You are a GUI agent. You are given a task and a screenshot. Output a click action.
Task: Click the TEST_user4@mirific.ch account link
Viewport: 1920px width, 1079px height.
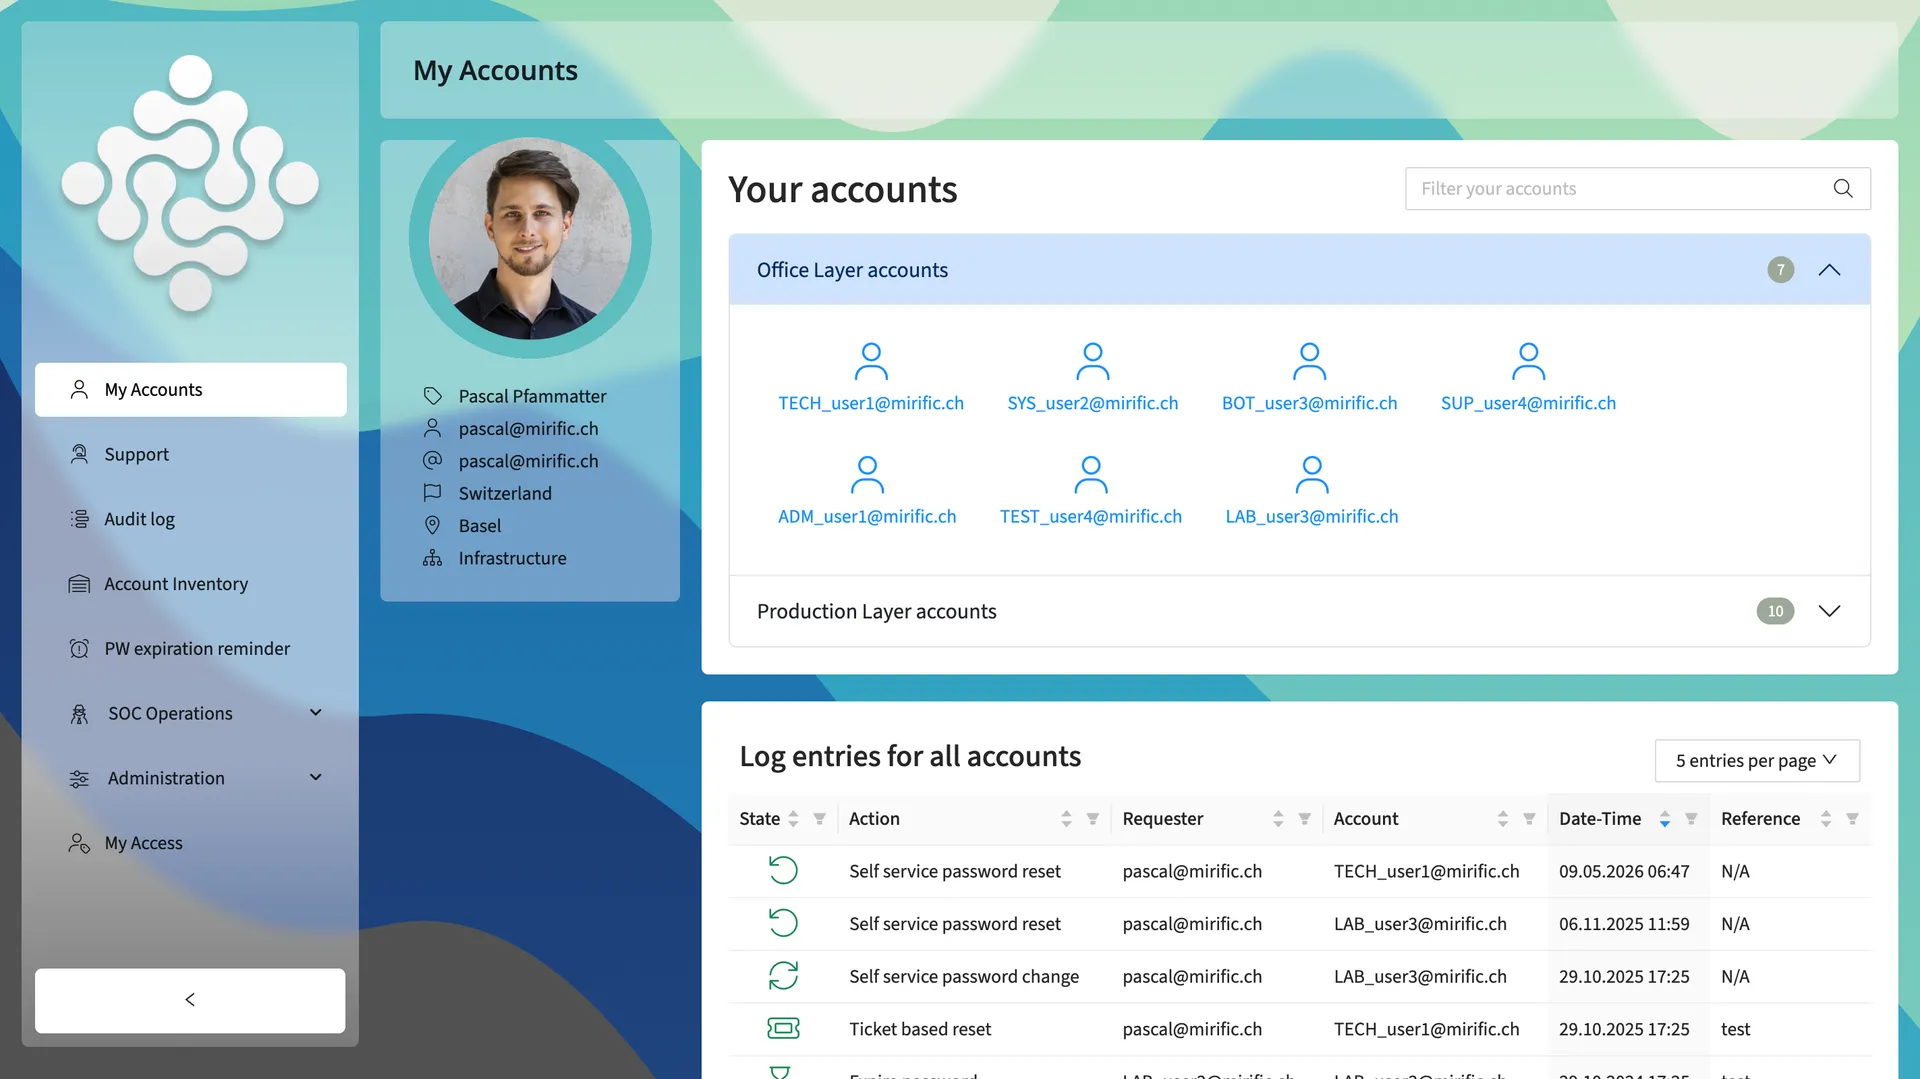pyautogui.click(x=1091, y=517)
